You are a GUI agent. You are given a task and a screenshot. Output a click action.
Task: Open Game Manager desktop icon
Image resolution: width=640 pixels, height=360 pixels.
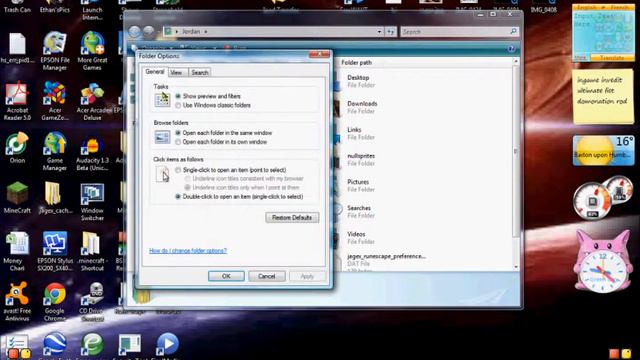coord(55,151)
